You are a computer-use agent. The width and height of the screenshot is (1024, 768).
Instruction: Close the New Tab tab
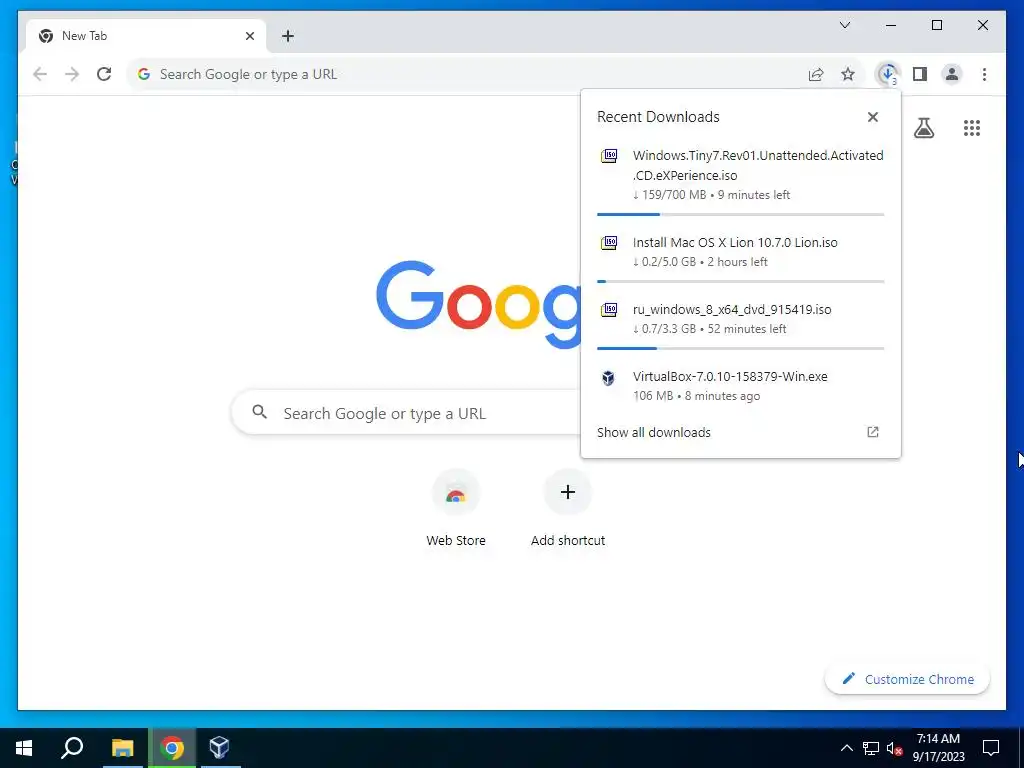pyautogui.click(x=249, y=36)
